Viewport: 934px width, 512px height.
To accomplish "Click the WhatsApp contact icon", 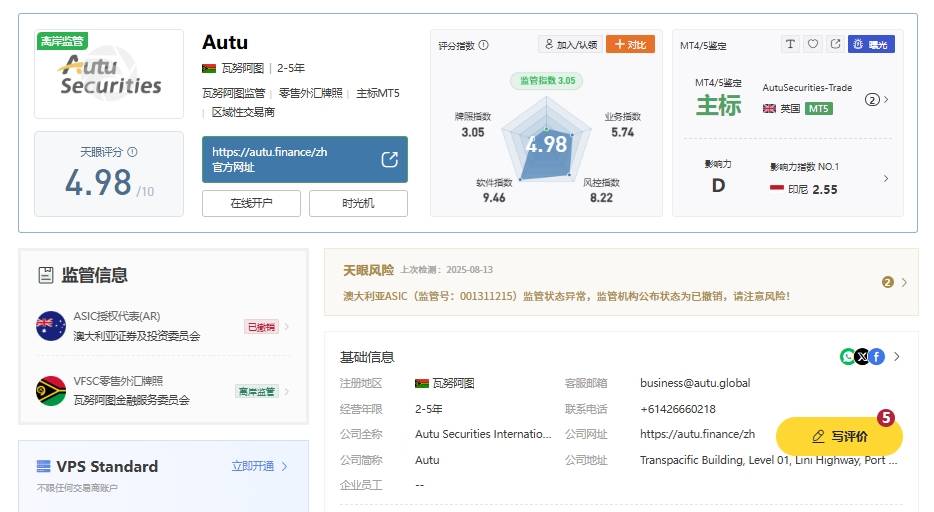I will coord(848,357).
